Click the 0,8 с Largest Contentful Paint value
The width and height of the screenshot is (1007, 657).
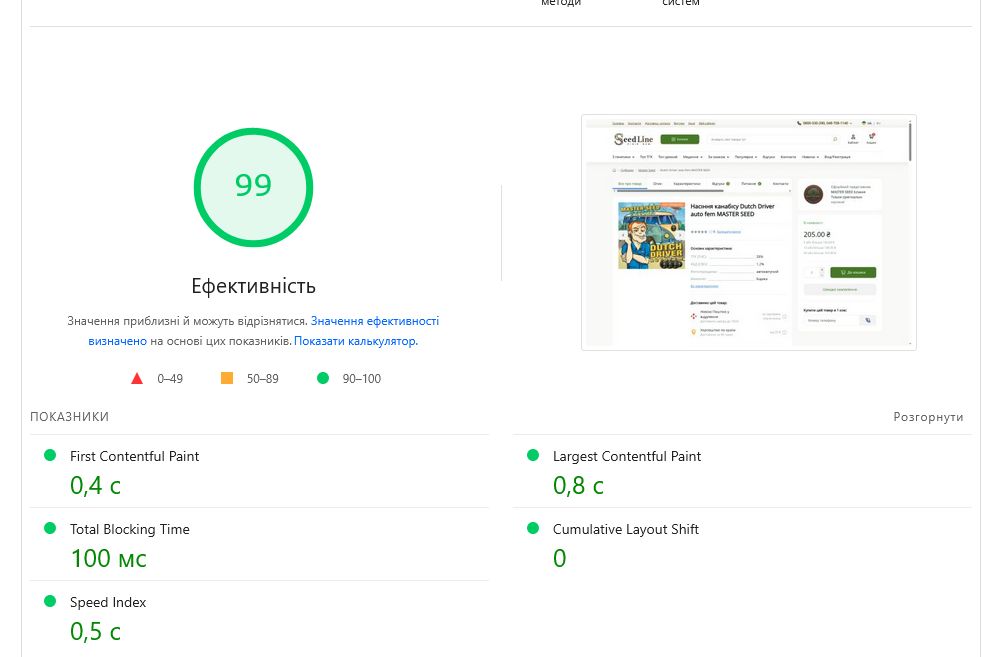point(578,486)
